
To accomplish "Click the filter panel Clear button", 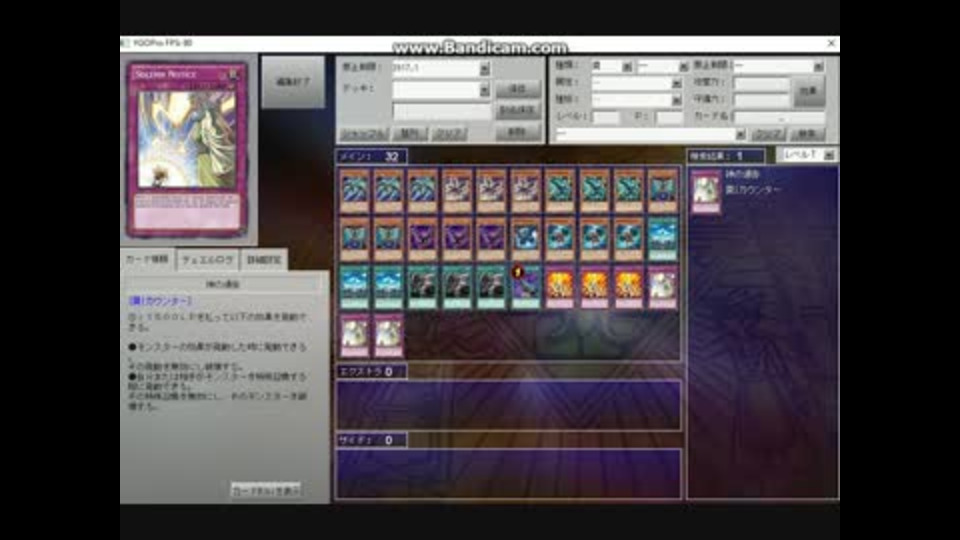I will click(x=768, y=133).
